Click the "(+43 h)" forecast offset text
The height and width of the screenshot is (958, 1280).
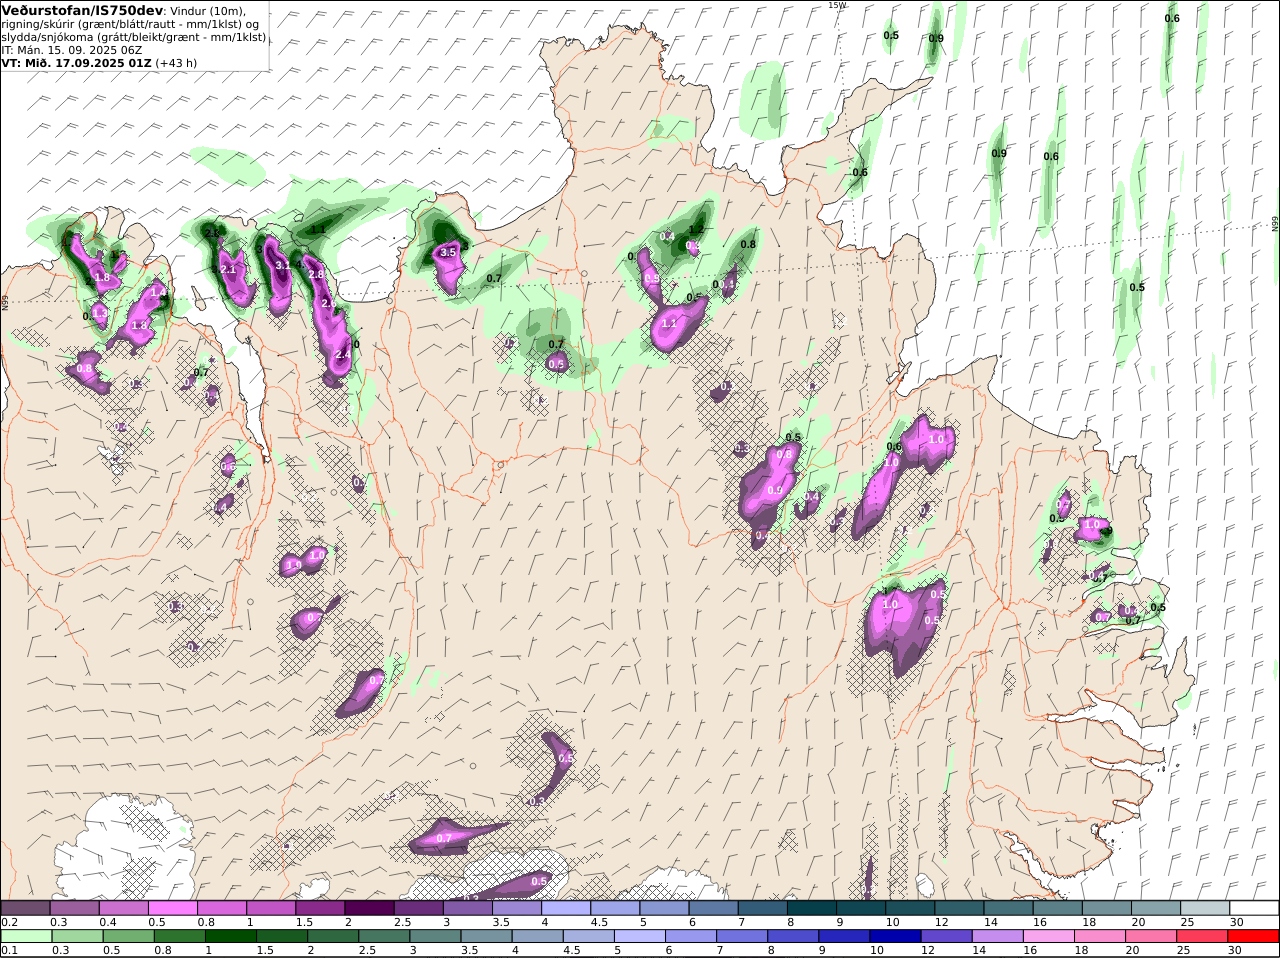point(176,63)
